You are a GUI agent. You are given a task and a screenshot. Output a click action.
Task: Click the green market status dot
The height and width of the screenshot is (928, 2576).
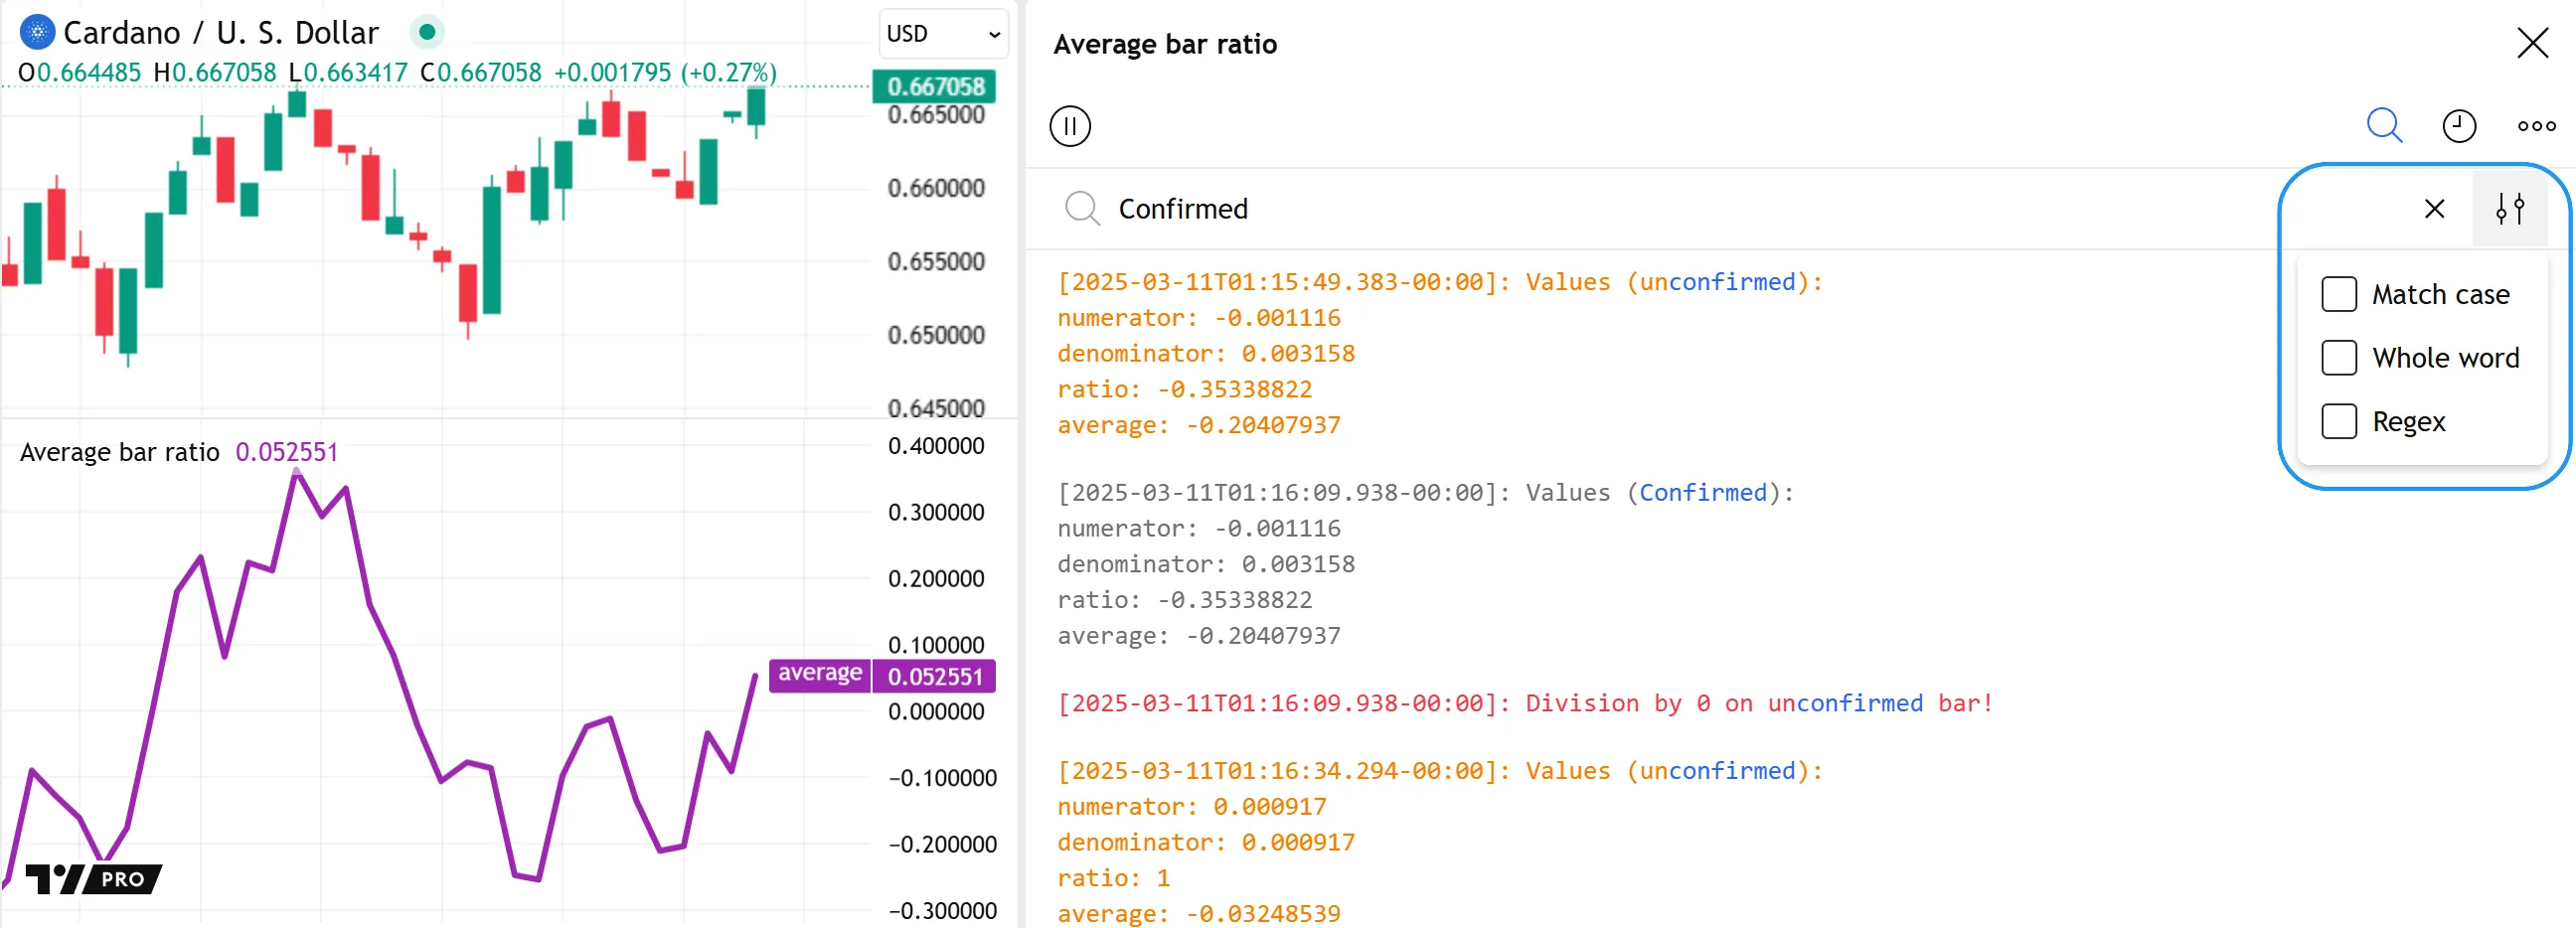pos(427,33)
